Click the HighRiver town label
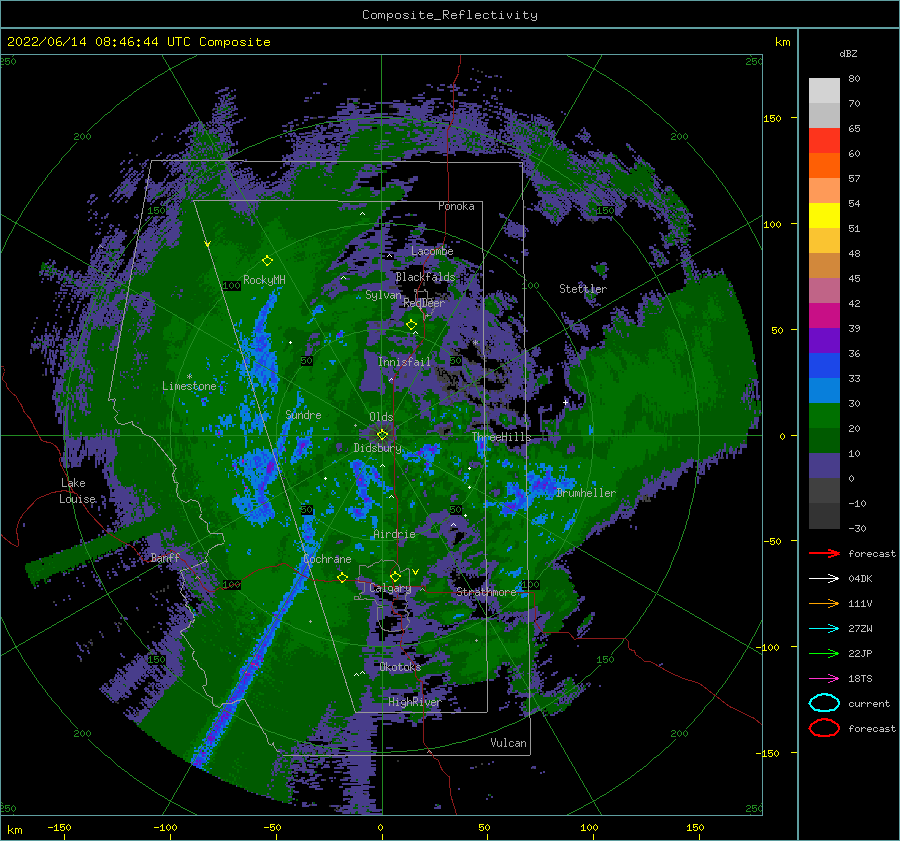Screen dimensions: 900x841 pos(414,702)
